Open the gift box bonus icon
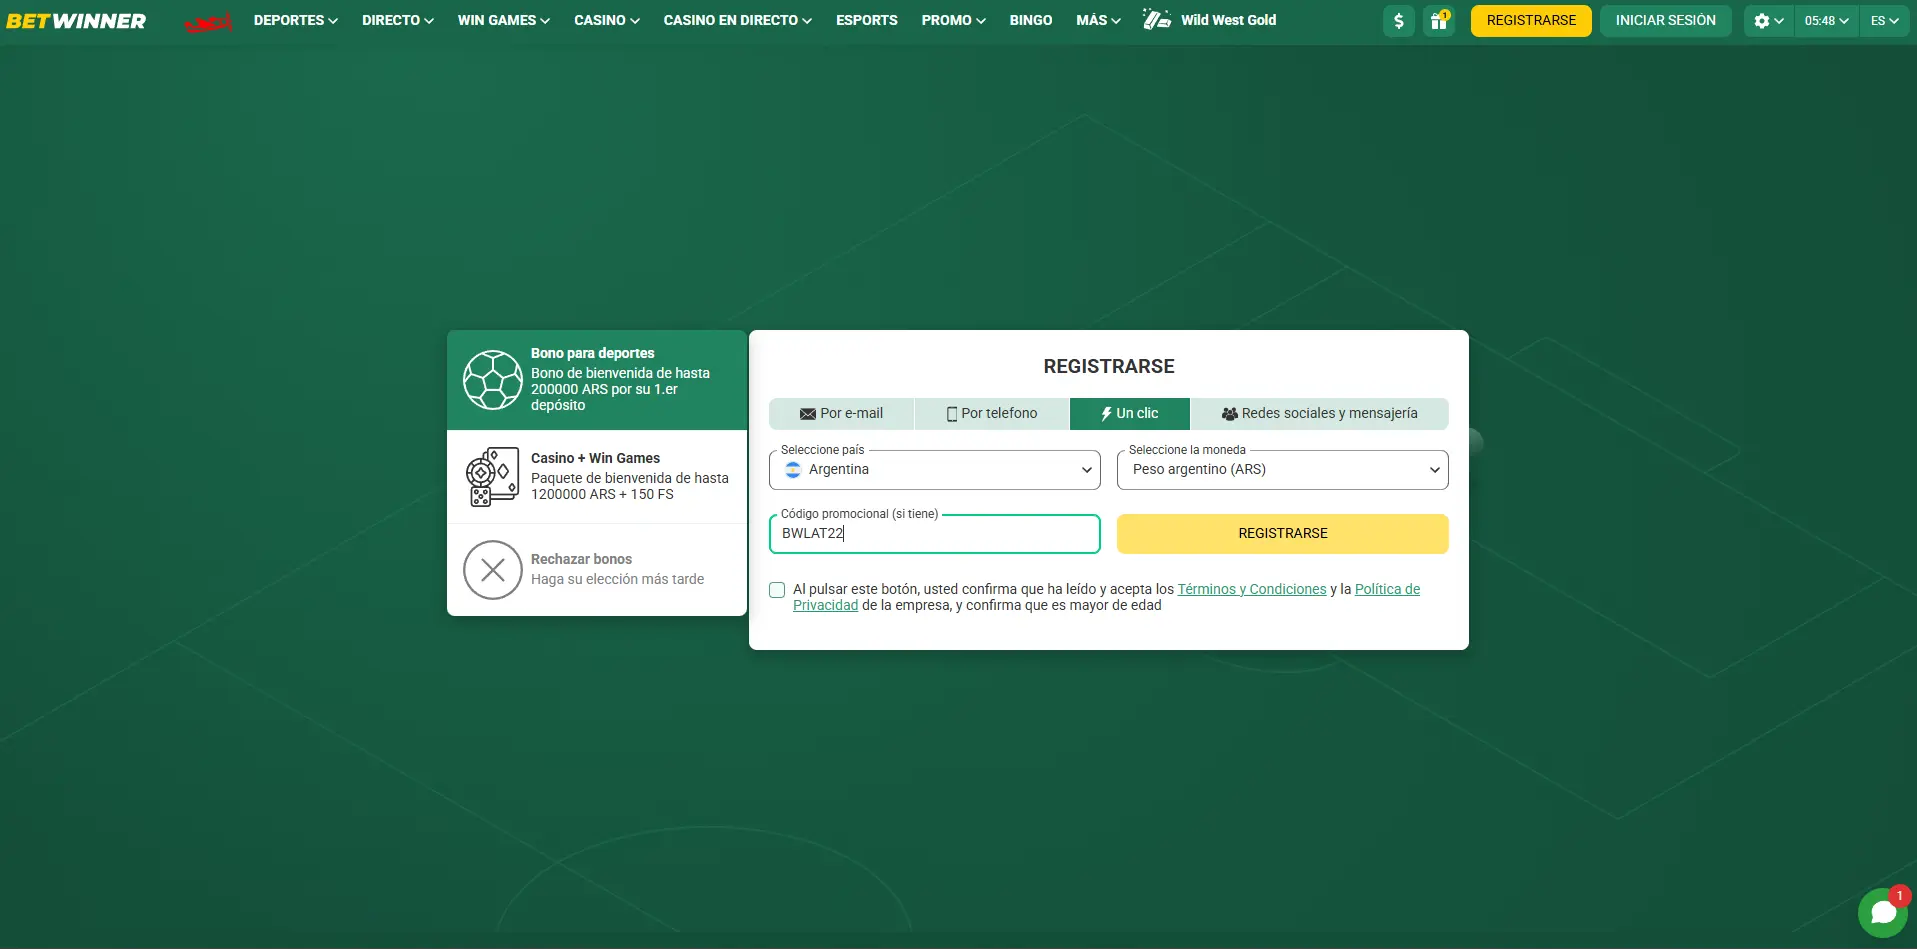 (x=1438, y=21)
